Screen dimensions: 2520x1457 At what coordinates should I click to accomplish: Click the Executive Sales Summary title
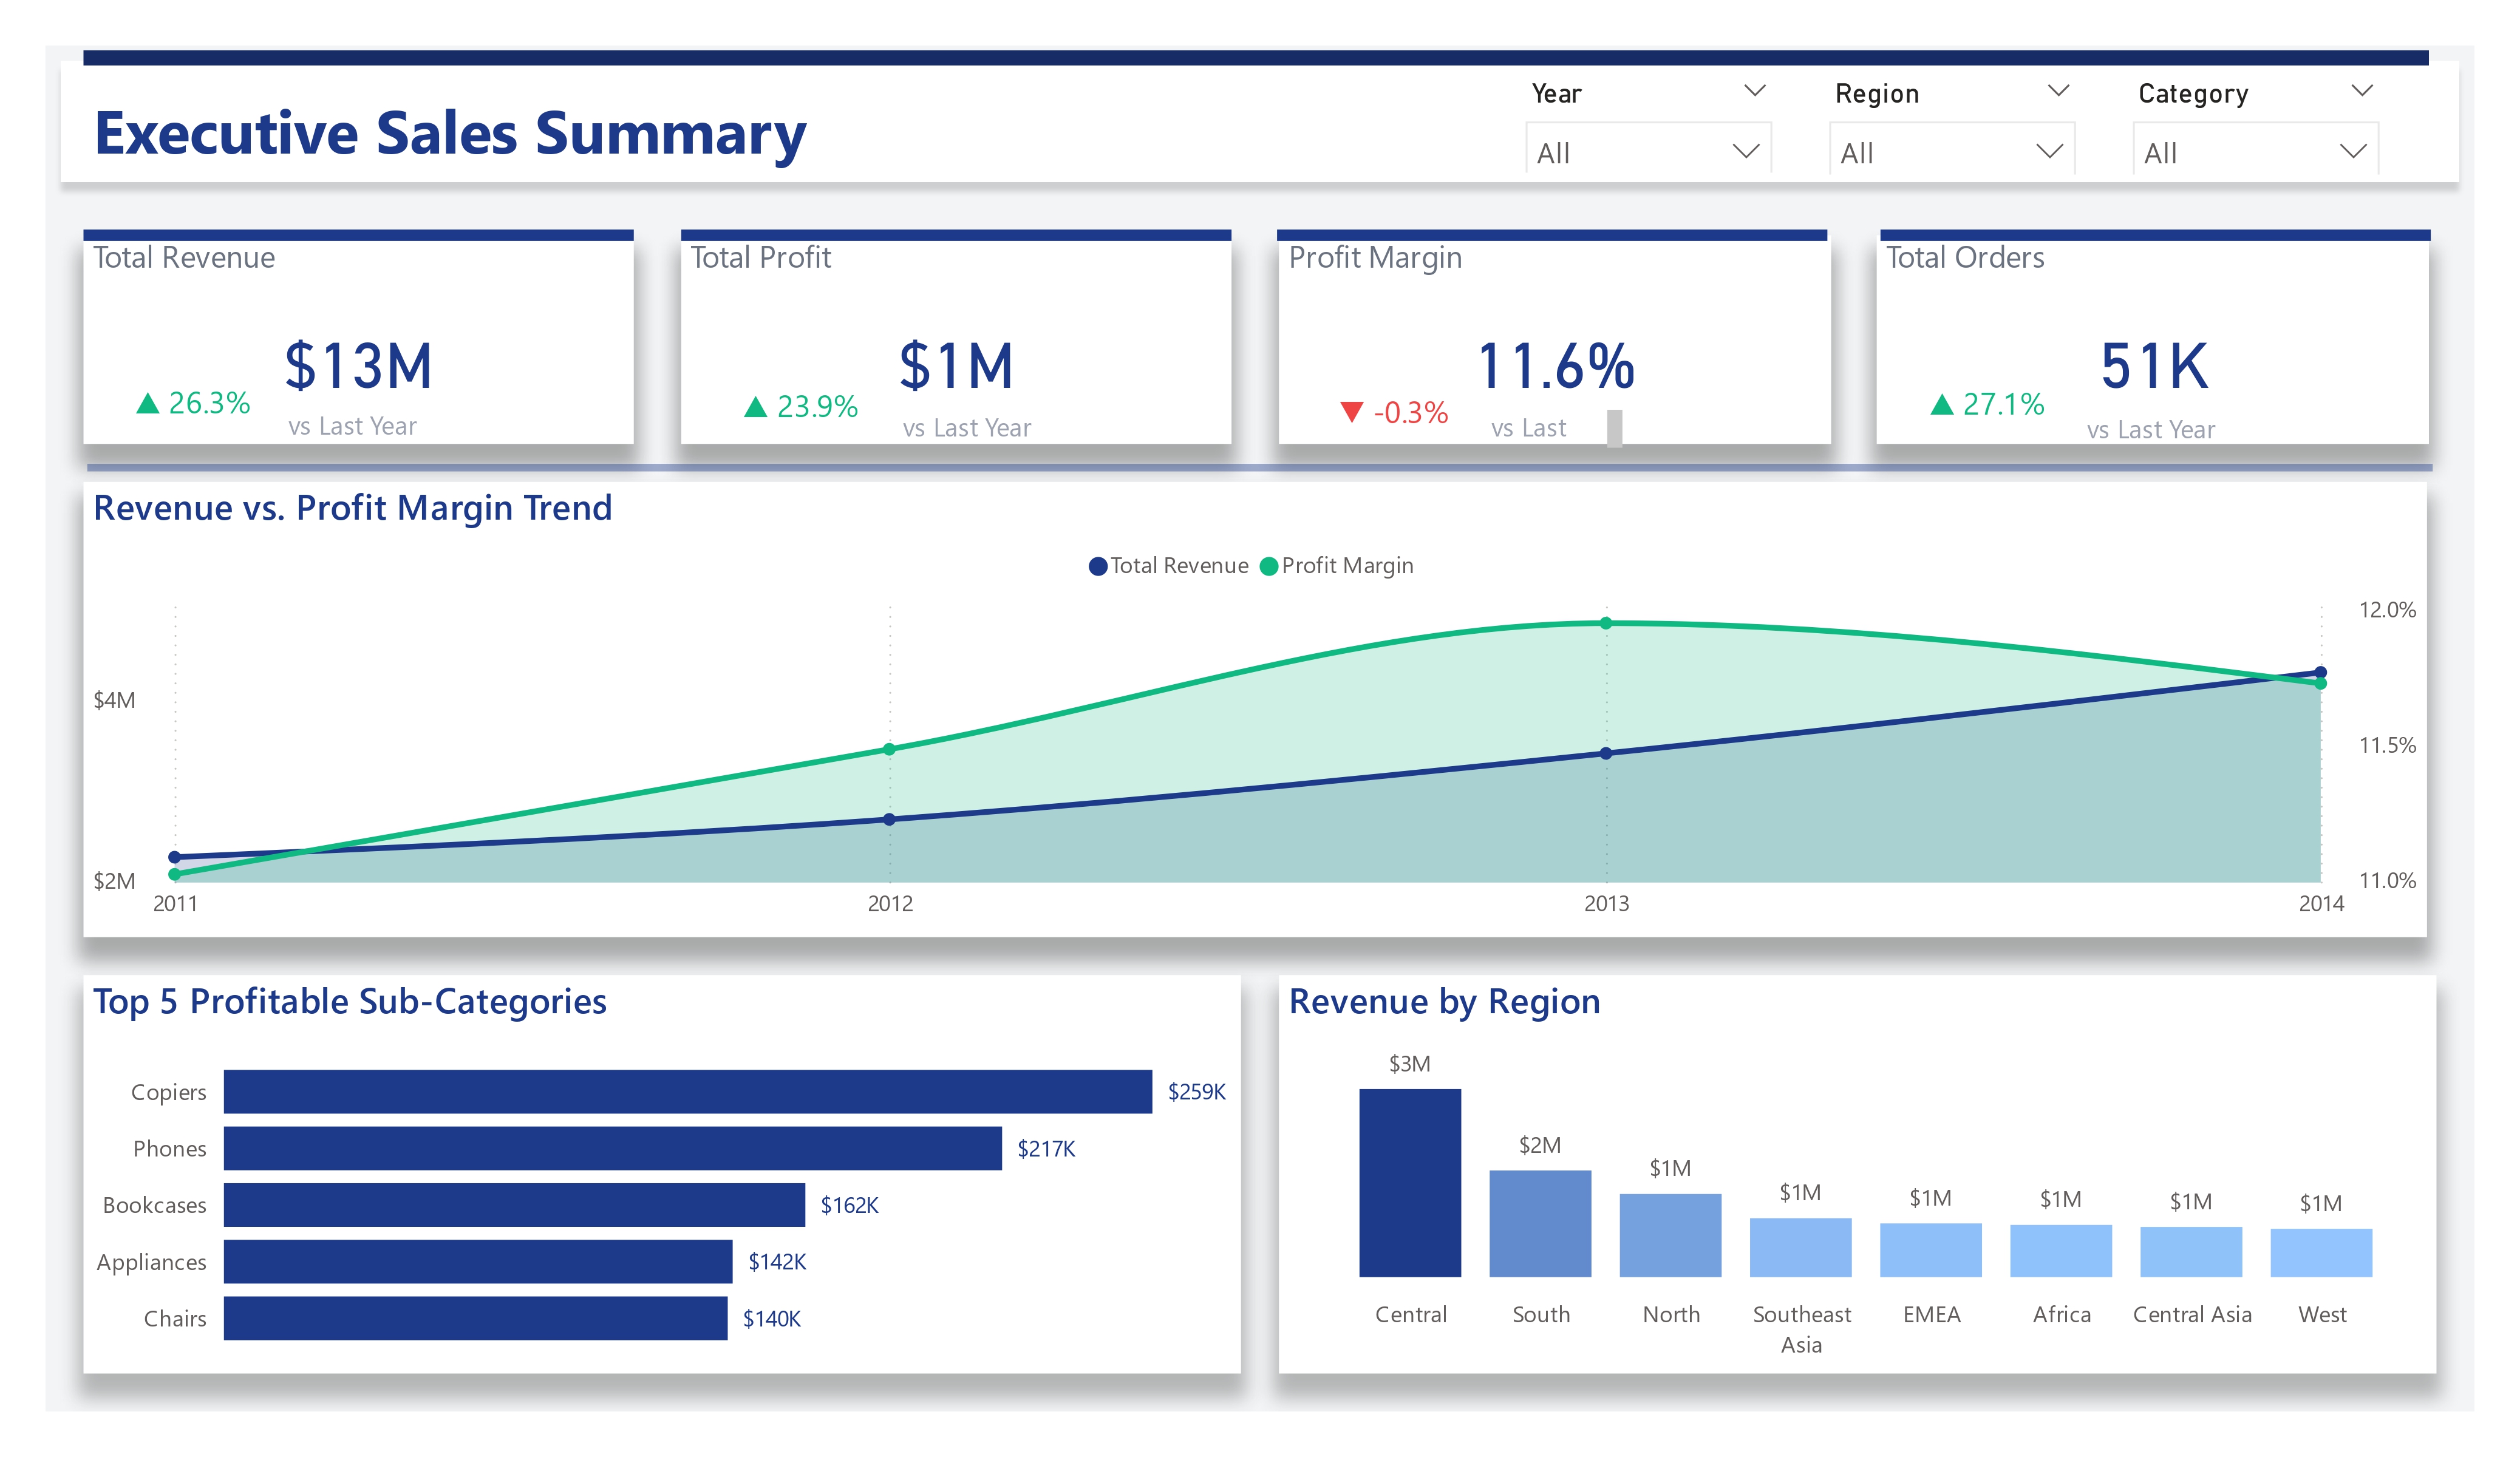[x=450, y=133]
